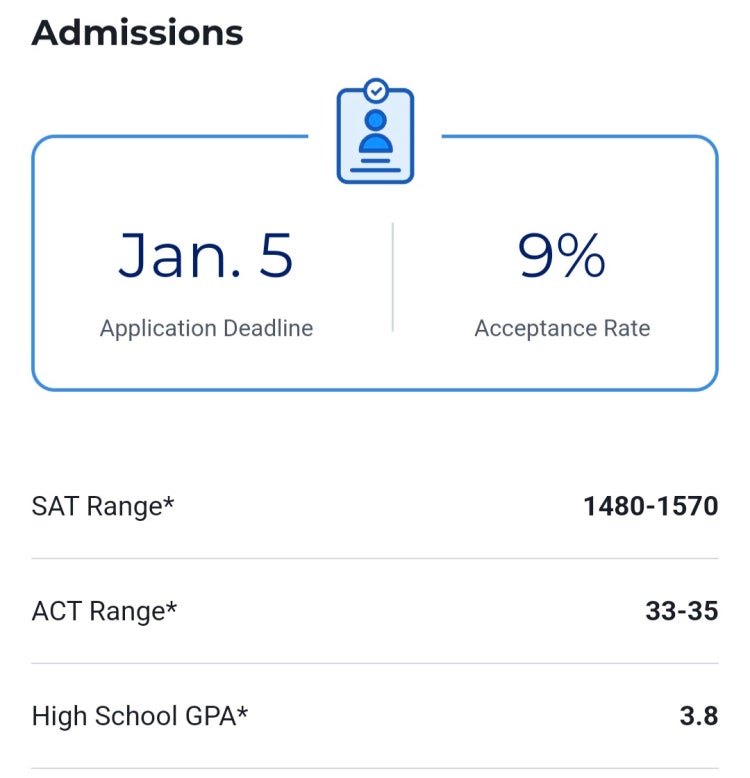Tap the Acceptance Rate label
The height and width of the screenshot is (778, 750).
[562, 328]
